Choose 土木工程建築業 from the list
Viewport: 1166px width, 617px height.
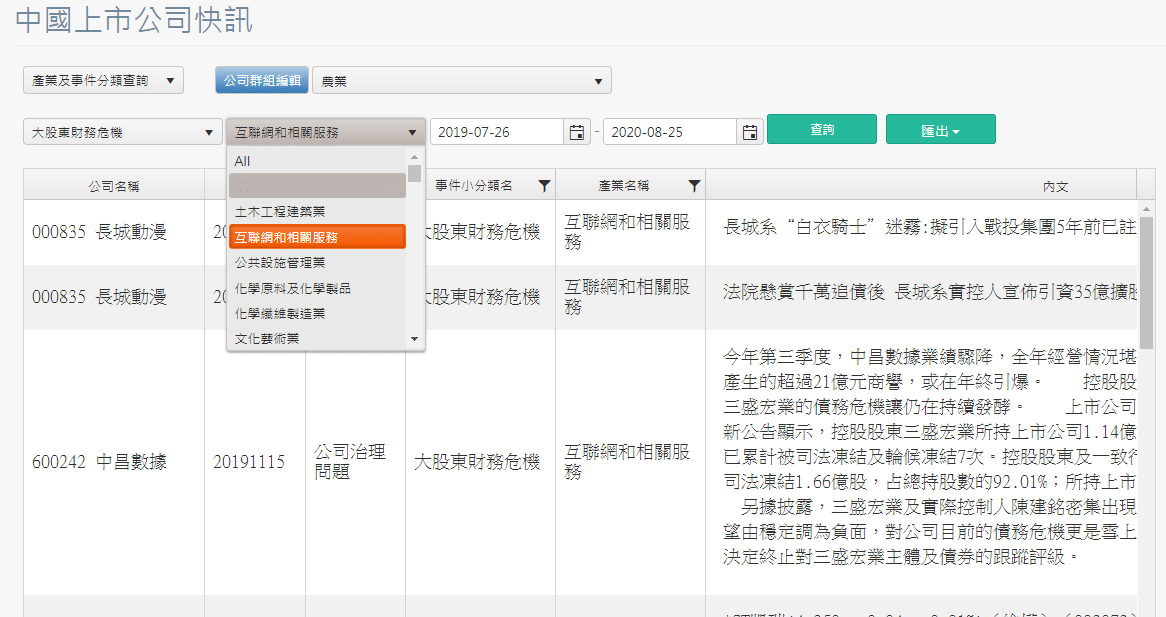(x=280, y=212)
